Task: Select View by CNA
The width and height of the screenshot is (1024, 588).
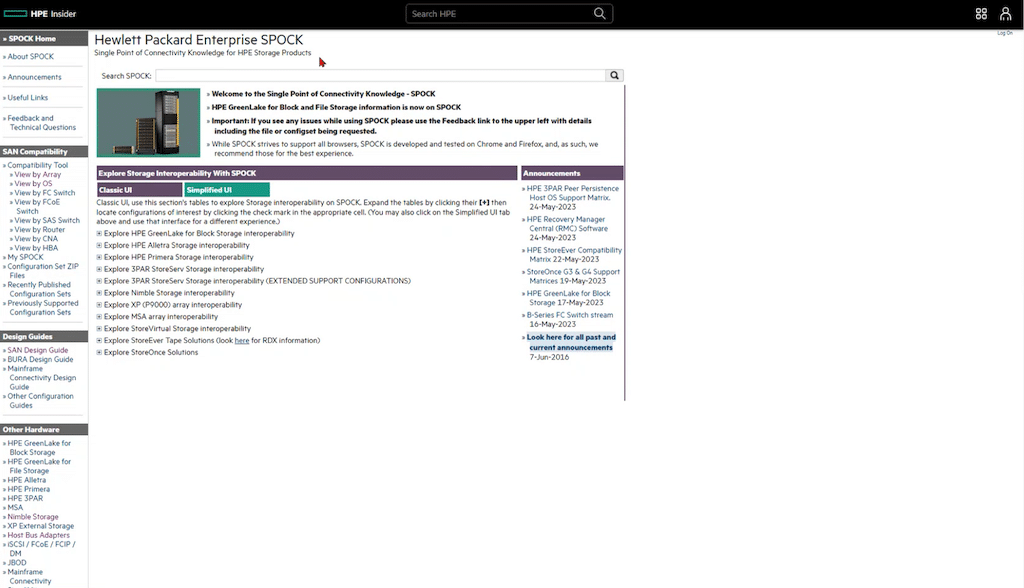Action: pos(36,238)
